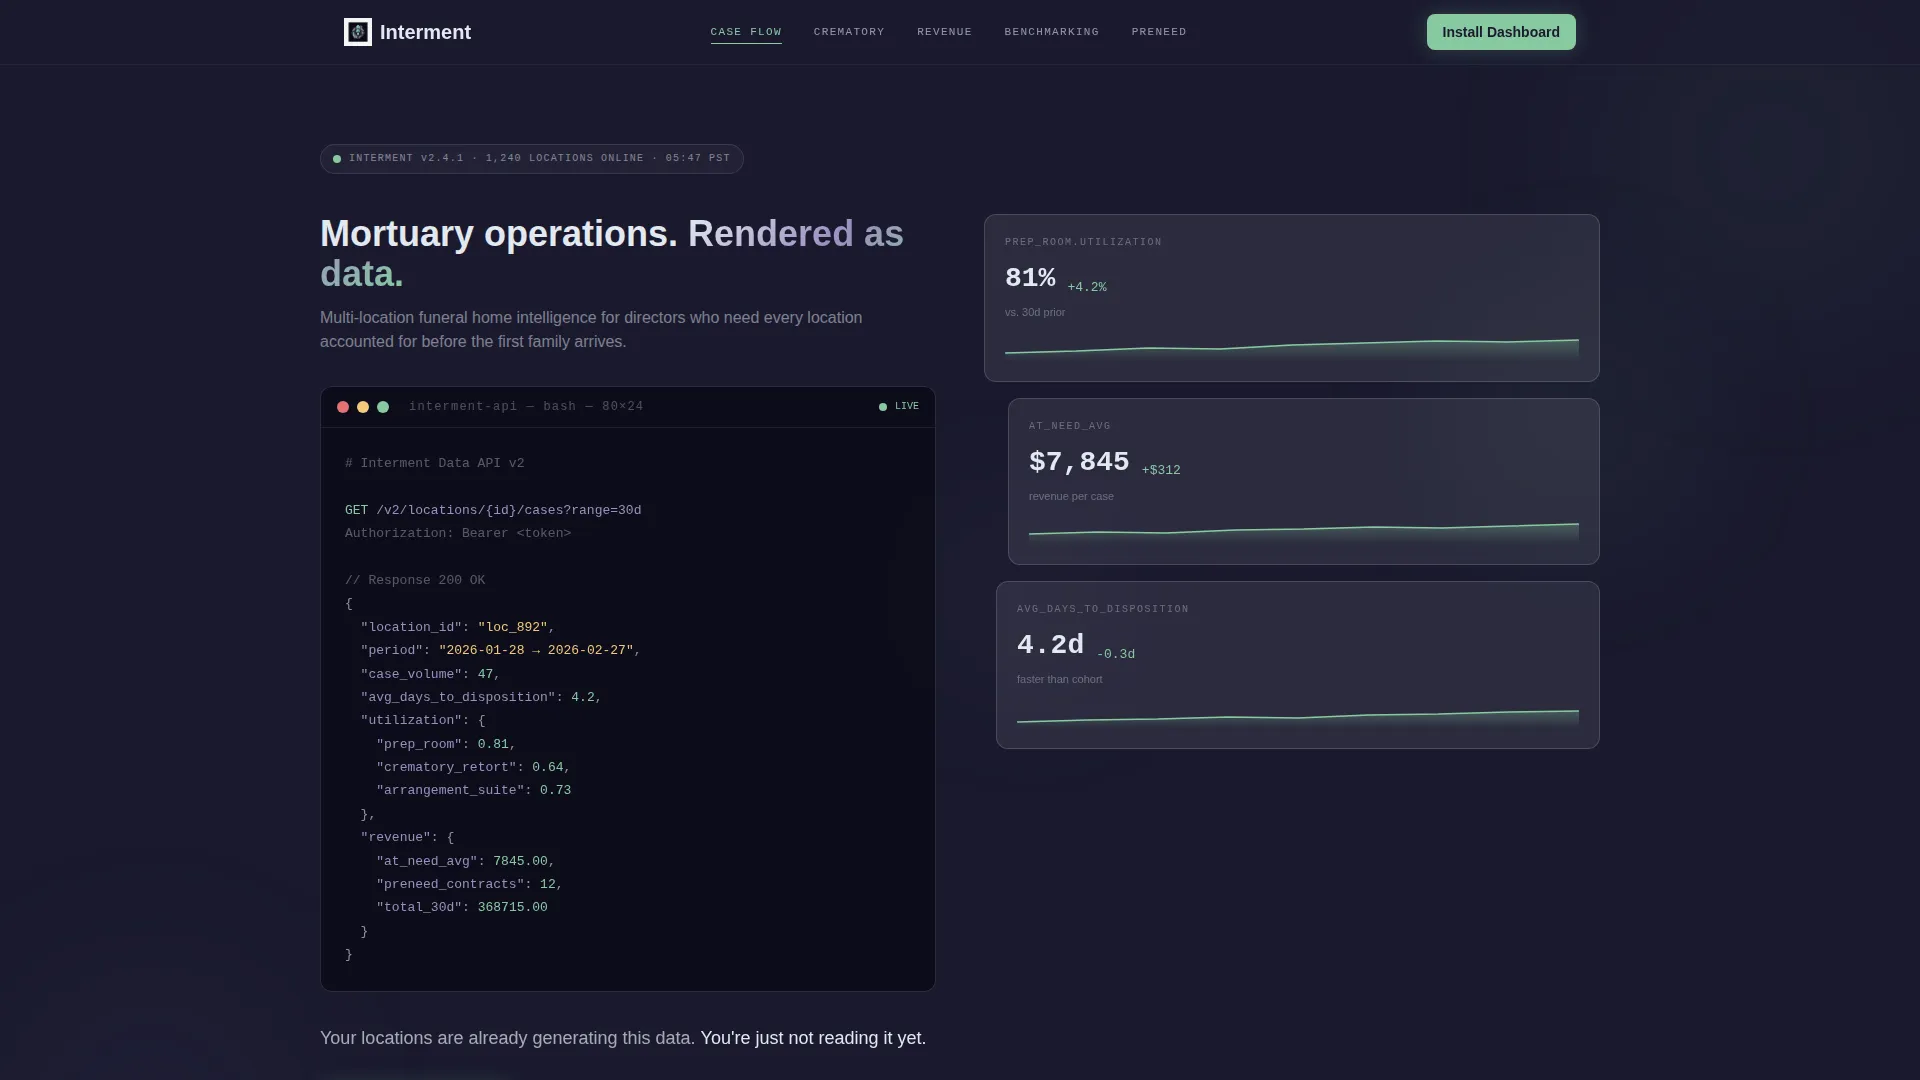
Task: Click red close dot on terminal window
Action: pyautogui.click(x=343, y=407)
